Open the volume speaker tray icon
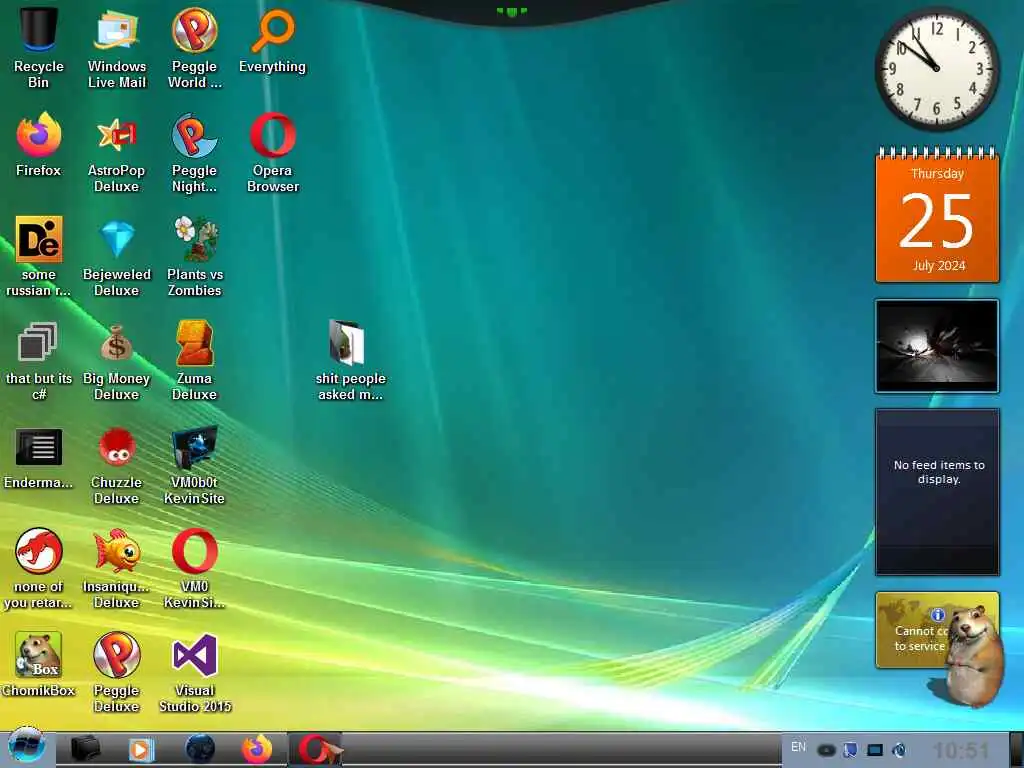This screenshot has width=1024, height=768. pyautogui.click(x=899, y=750)
